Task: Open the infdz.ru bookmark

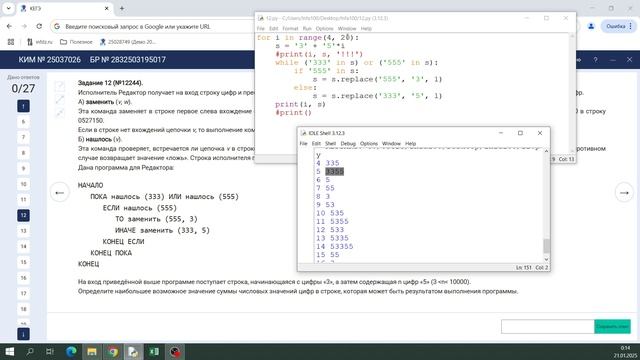Action: coord(40,42)
